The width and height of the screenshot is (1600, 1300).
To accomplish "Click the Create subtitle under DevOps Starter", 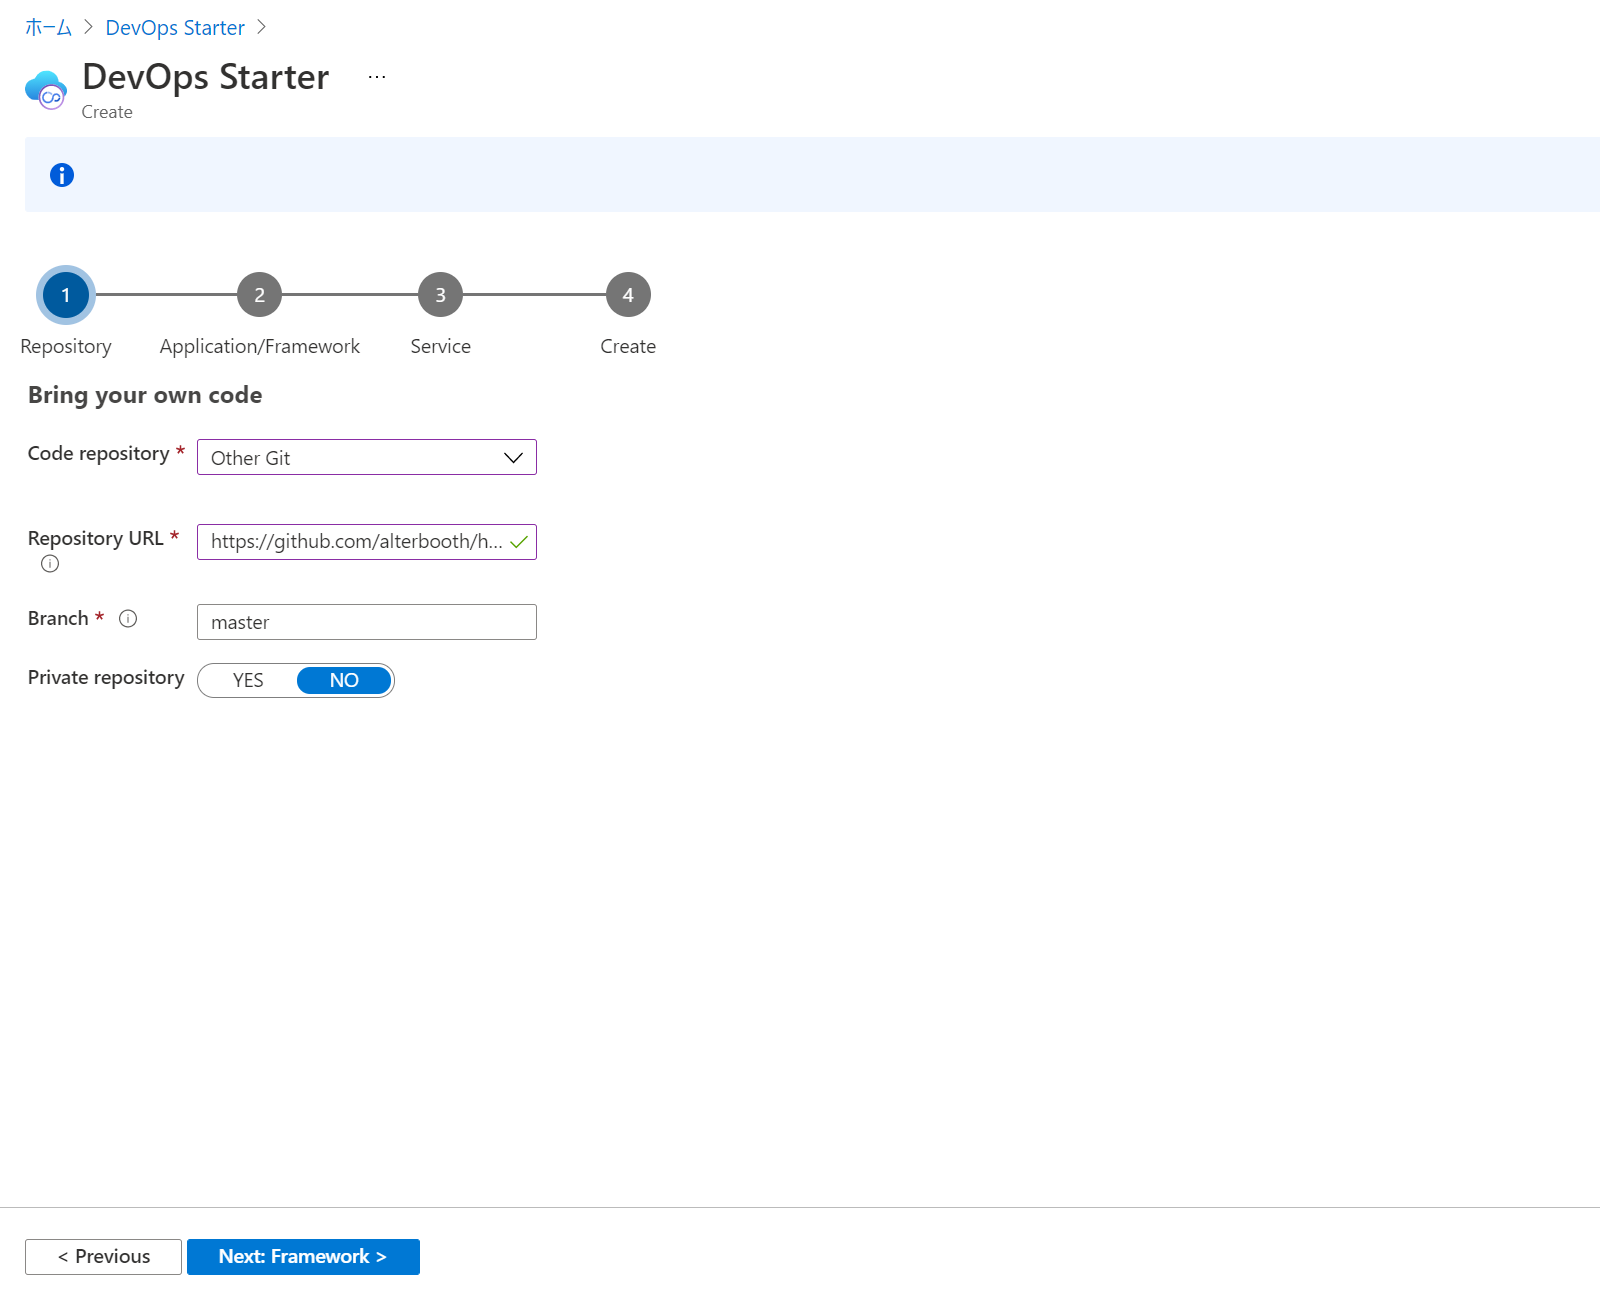I will pos(107,112).
